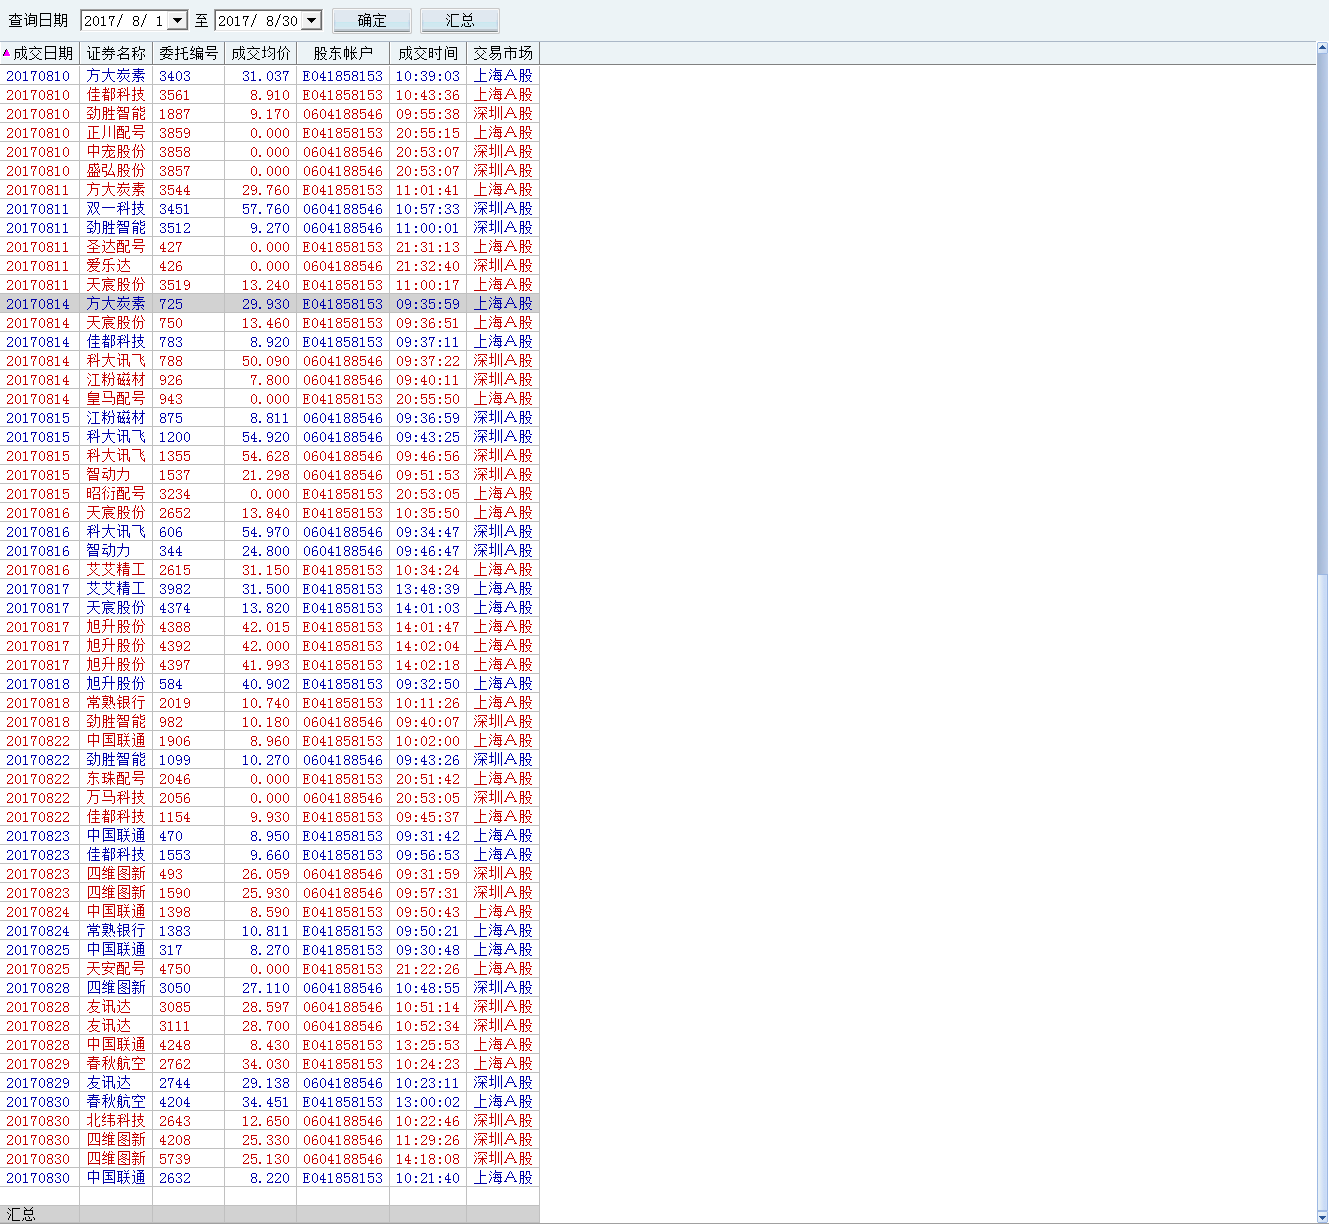Click the vertical scrollbar up arrow

(x=1323, y=48)
